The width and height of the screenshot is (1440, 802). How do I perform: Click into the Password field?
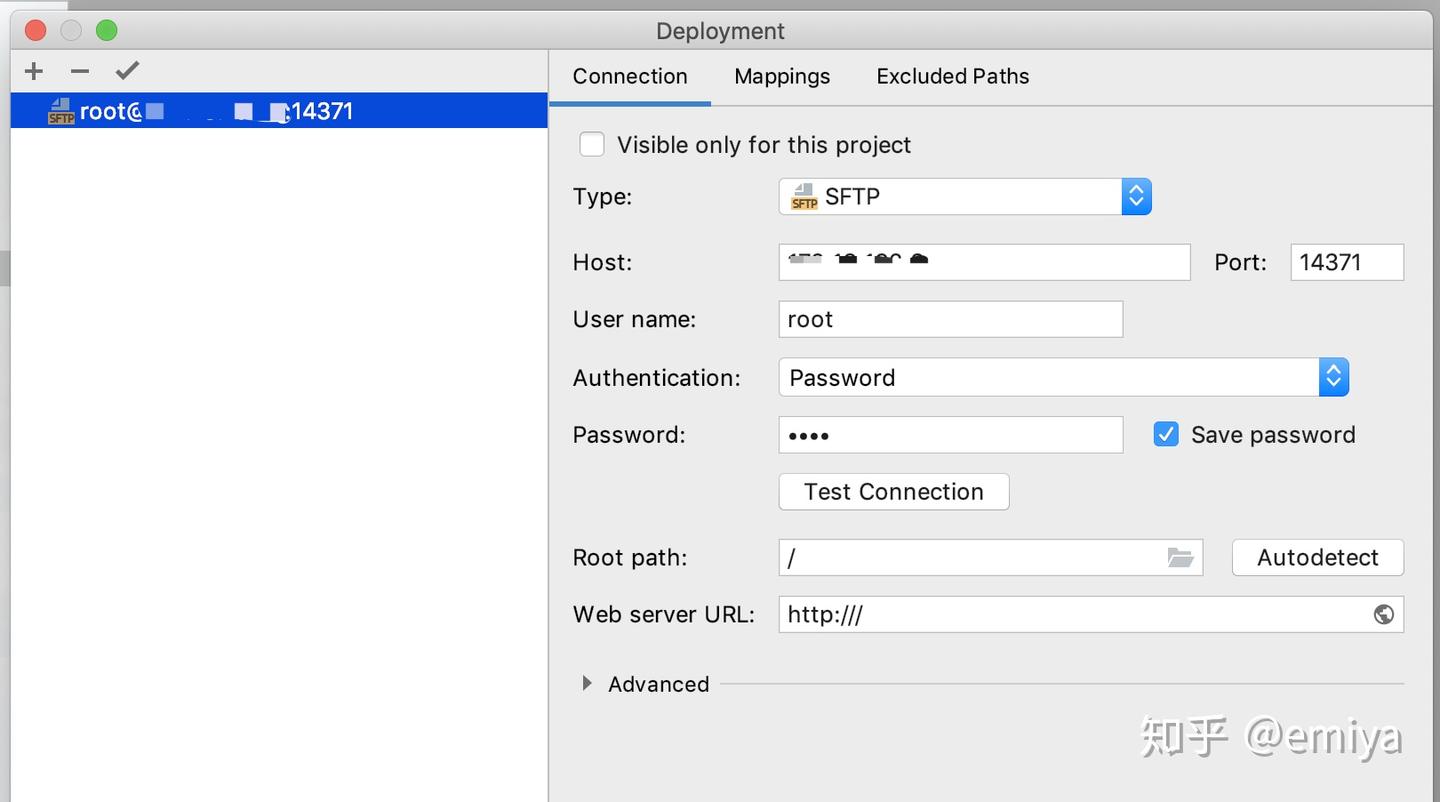950,435
